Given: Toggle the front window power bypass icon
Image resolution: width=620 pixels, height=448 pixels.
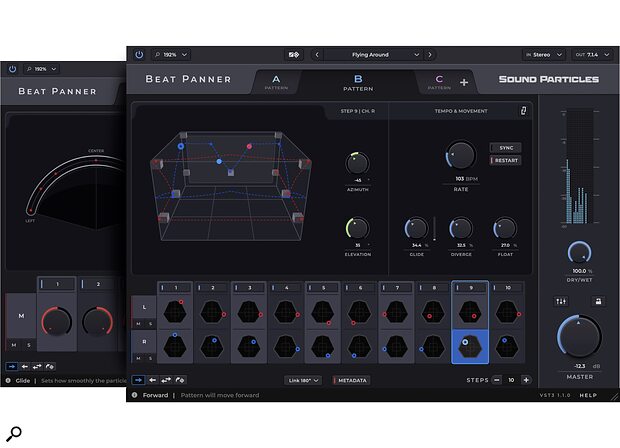Looking at the screenshot, I should (139, 55).
